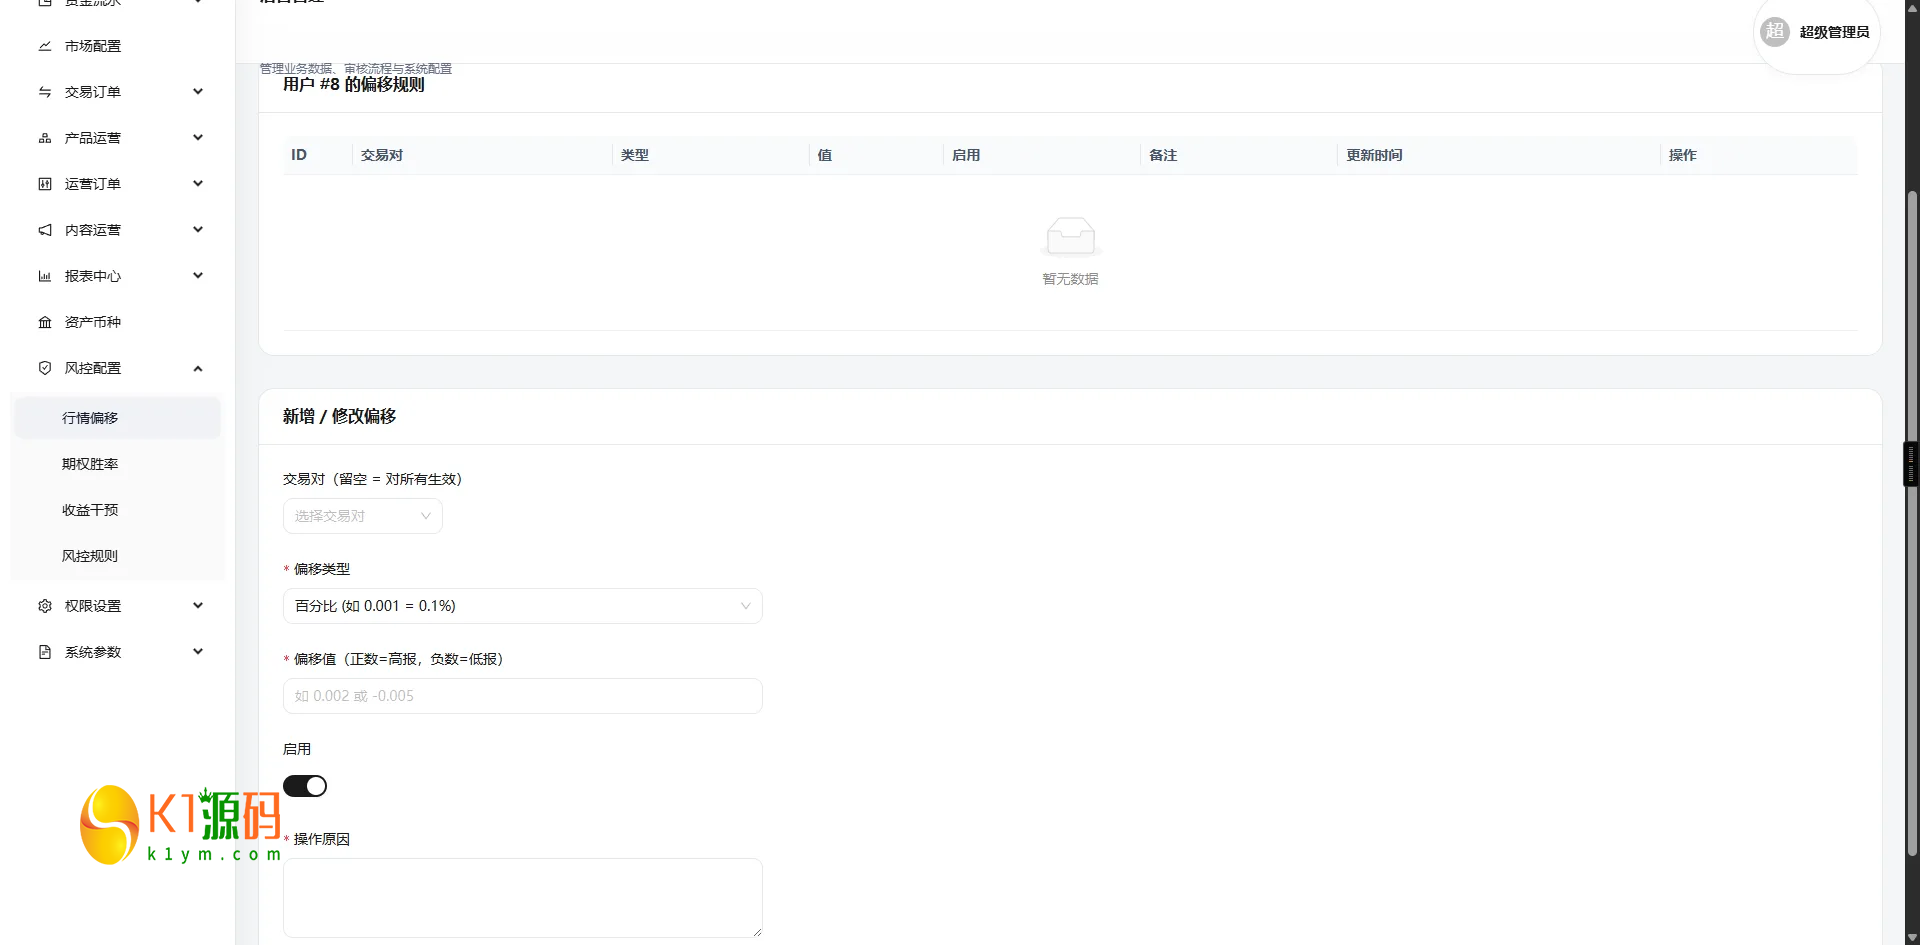
Task: Click the 超级管理员 user name
Action: point(1834,32)
